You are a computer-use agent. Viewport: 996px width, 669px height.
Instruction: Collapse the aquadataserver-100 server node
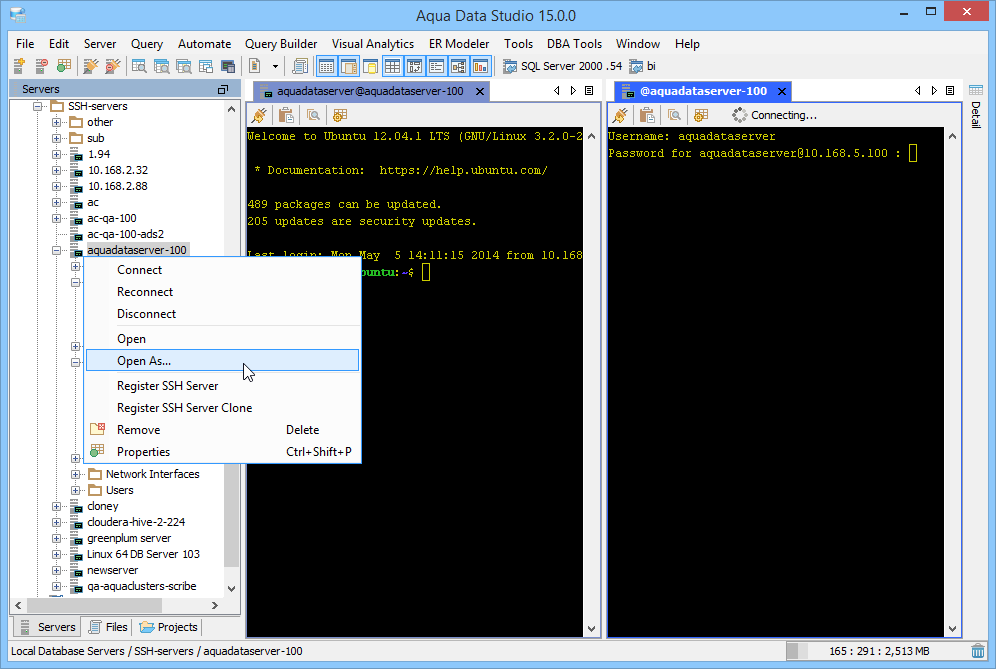[x=57, y=250]
